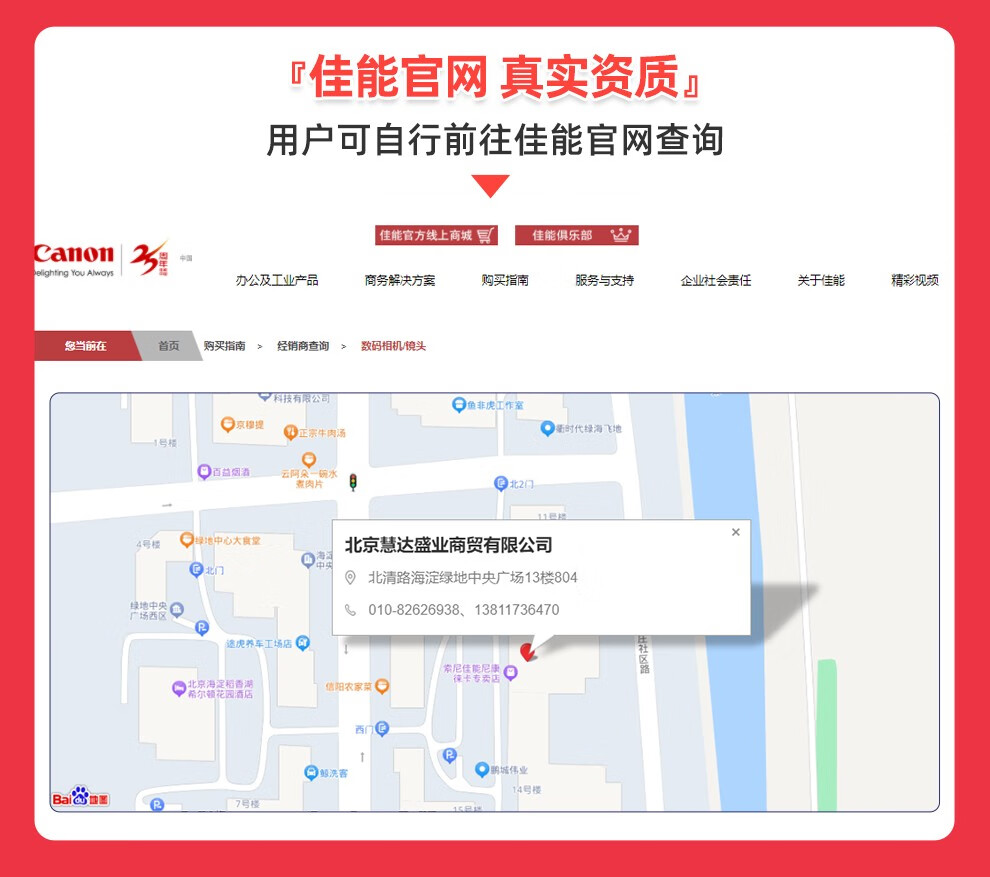This screenshot has height=877, width=990.
Task: Click 经销商查询 in the breadcrumb
Action: [303, 346]
